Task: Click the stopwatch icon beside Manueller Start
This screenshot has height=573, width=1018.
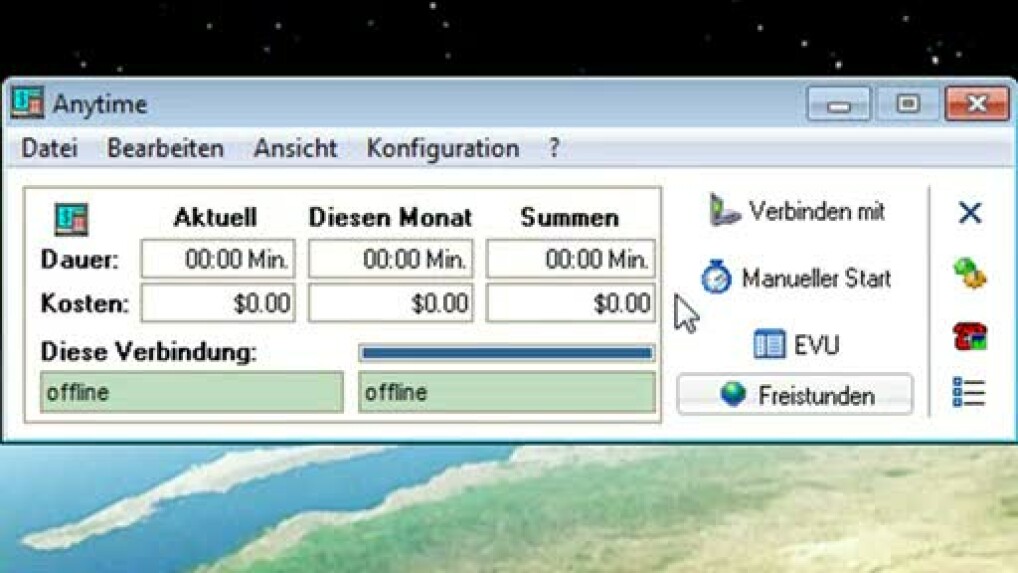Action: point(716,278)
